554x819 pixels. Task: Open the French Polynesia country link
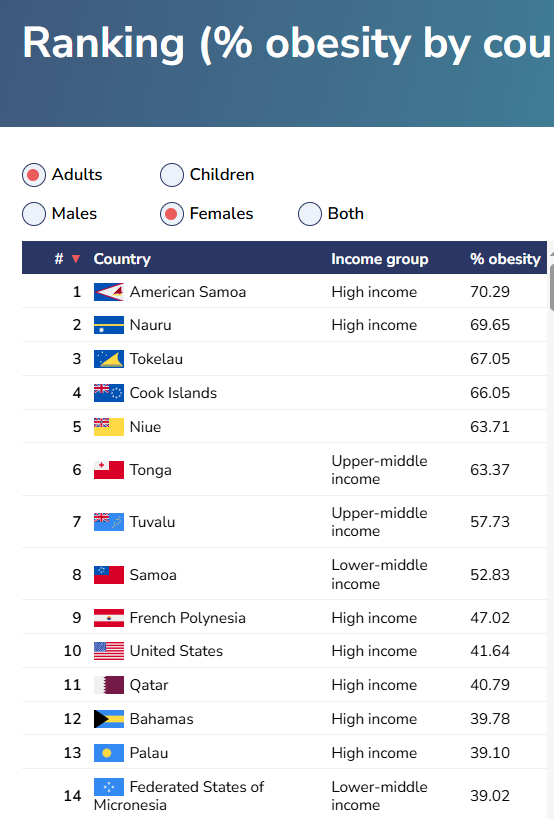[x=187, y=618]
